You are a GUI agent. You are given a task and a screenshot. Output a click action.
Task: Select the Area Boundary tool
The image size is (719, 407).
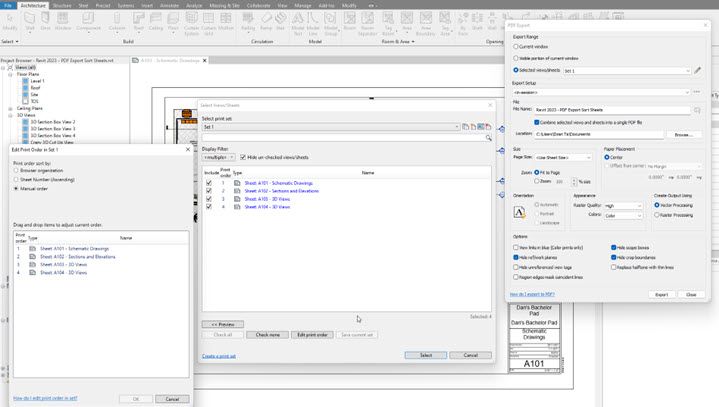426,24
